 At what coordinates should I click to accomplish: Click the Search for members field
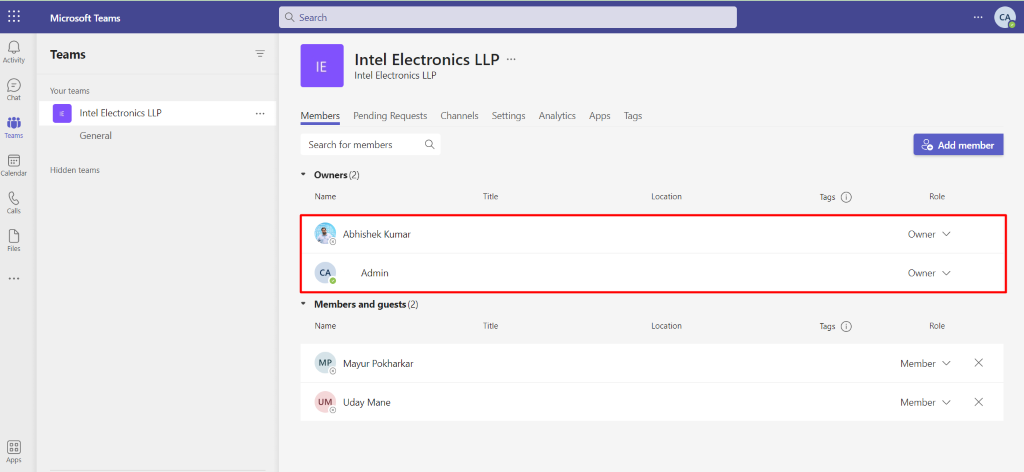pyautogui.click(x=370, y=145)
